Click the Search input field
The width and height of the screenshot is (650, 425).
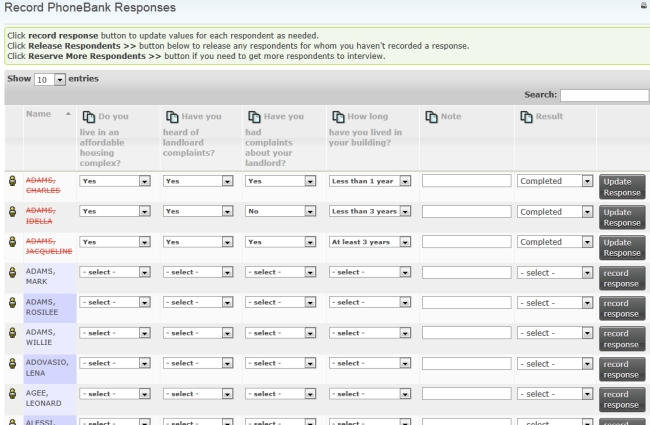coord(604,95)
